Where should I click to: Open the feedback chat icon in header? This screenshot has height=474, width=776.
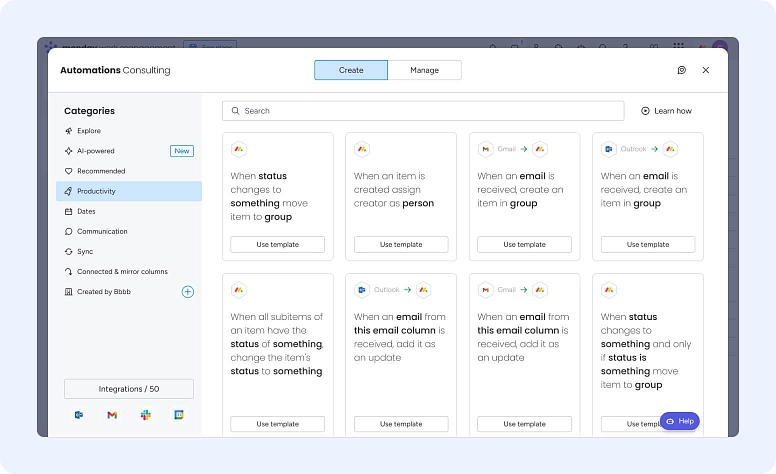click(x=681, y=70)
